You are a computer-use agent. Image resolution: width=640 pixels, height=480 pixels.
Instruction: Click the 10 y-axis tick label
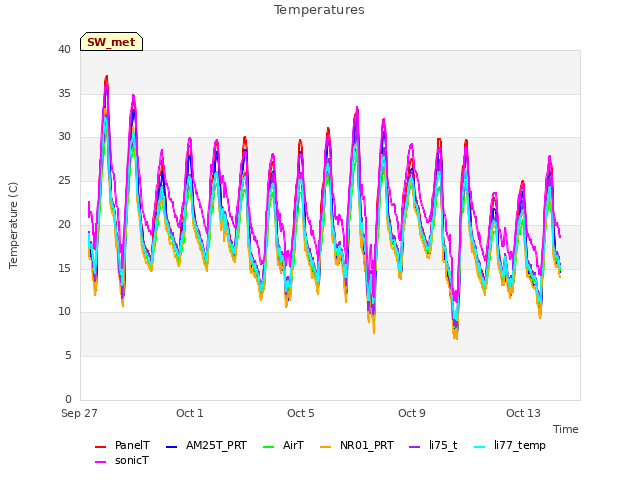tap(64, 312)
